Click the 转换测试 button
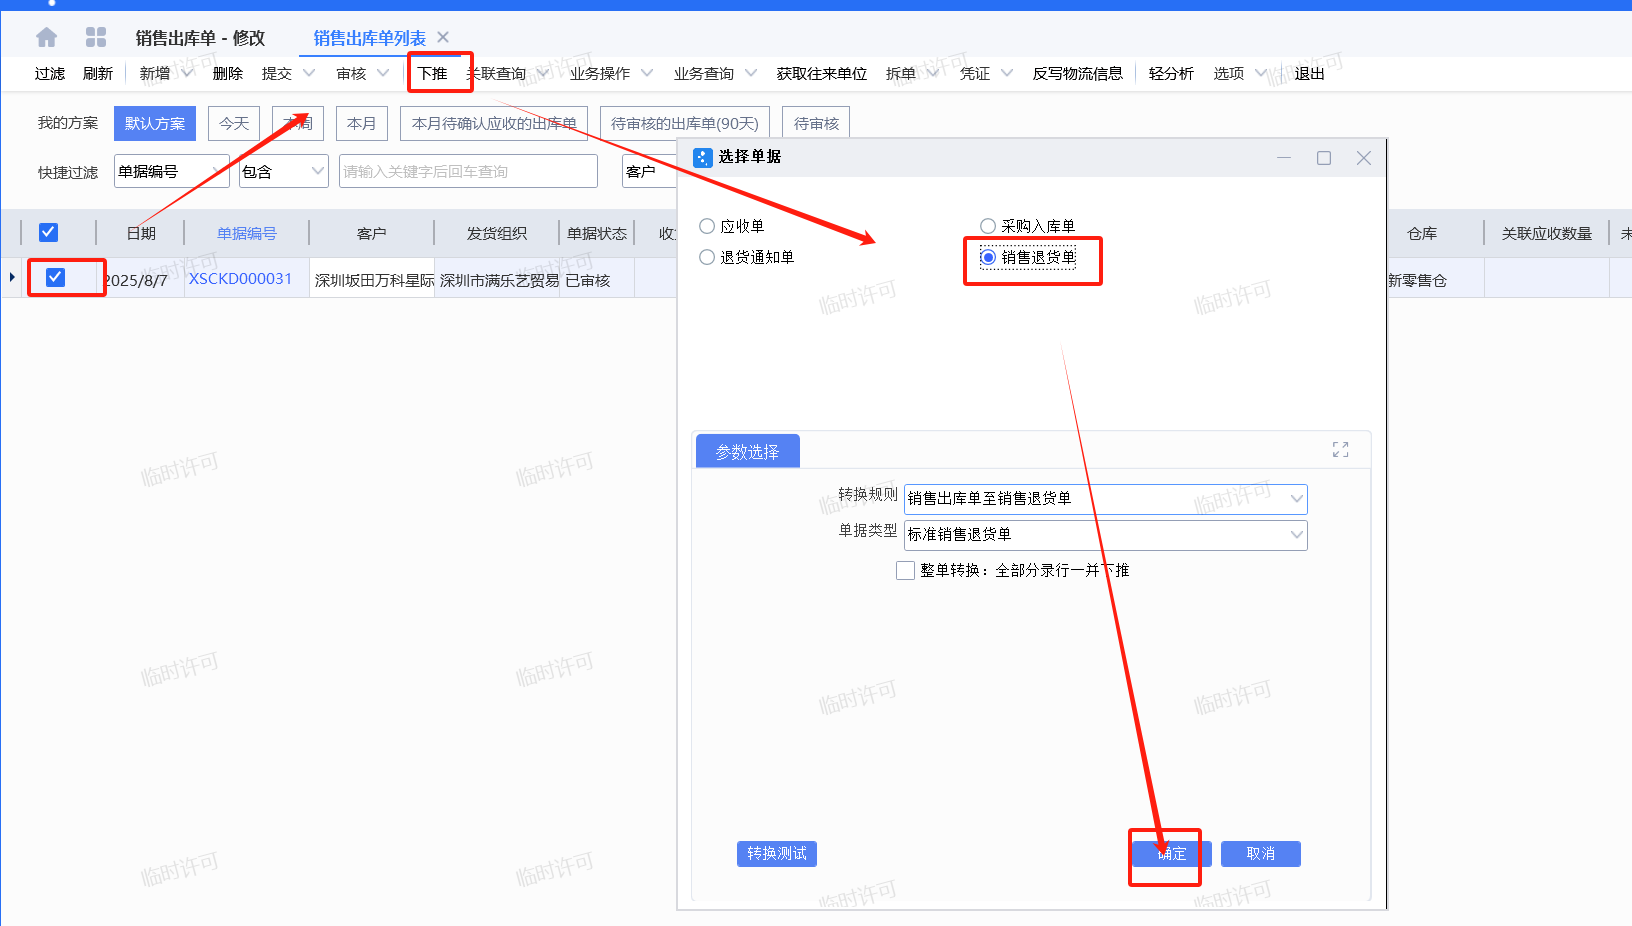Viewport: 1632px width, 926px height. pos(776,853)
